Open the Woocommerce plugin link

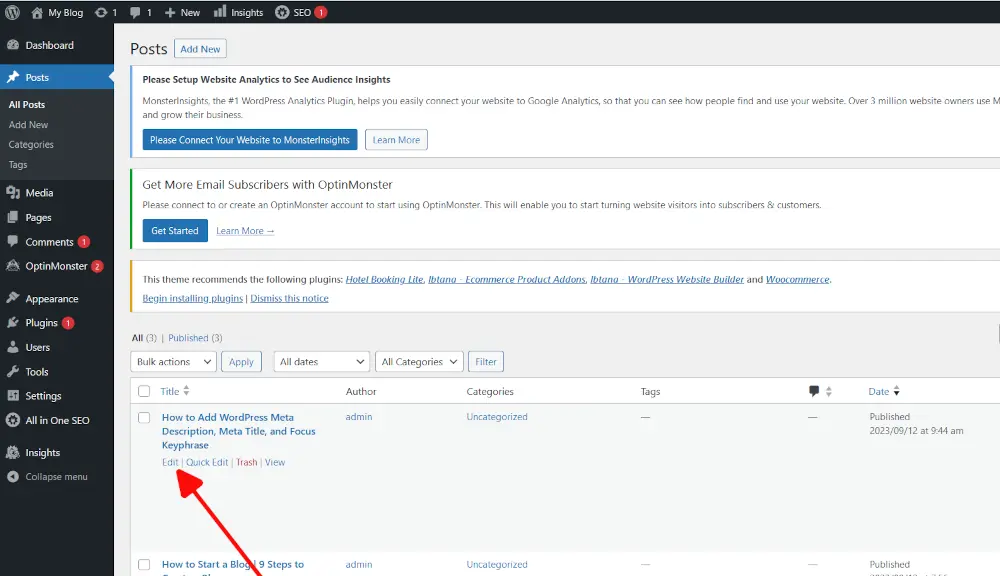click(797, 279)
